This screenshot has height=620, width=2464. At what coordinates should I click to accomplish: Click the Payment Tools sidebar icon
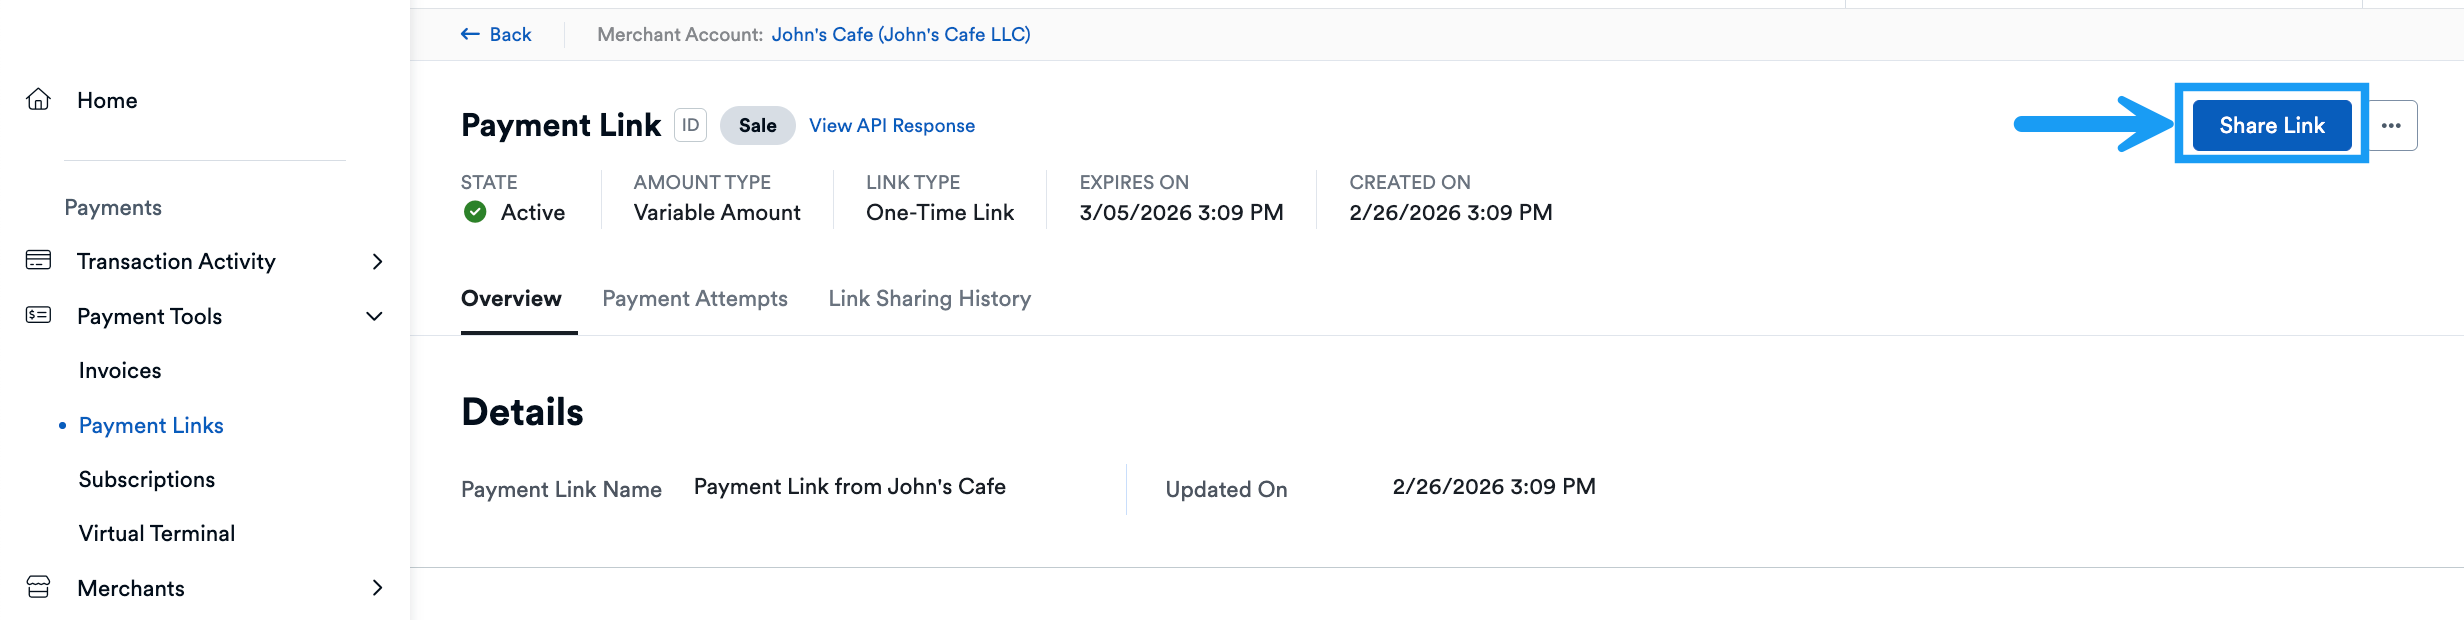tap(38, 316)
